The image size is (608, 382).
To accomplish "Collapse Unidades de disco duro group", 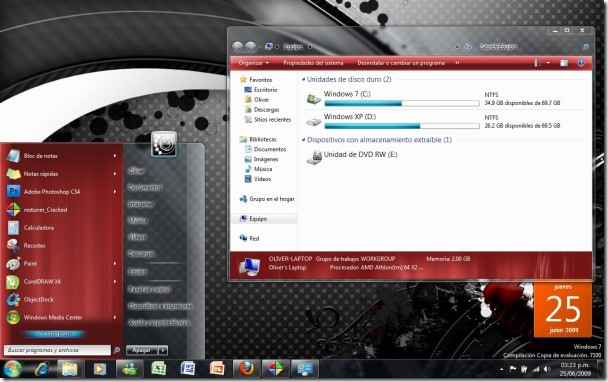I will click(x=303, y=80).
